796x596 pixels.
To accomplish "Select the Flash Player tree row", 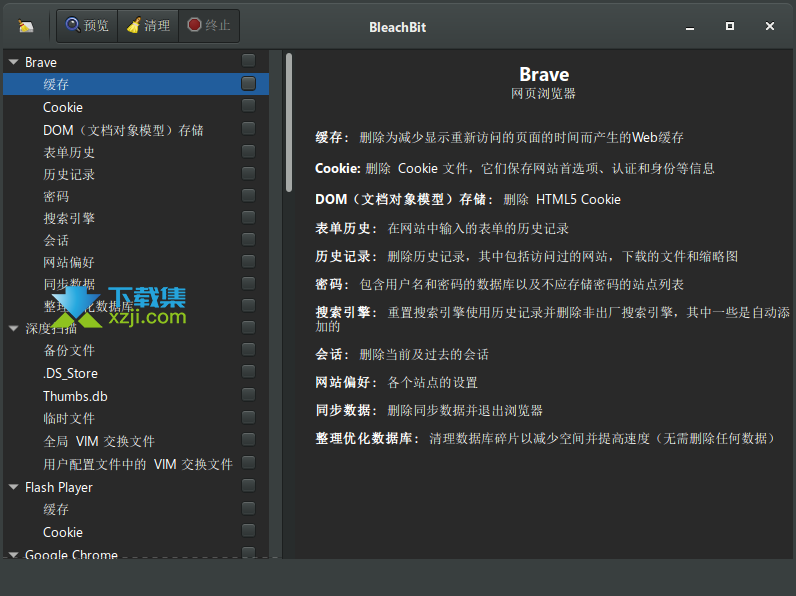I will [x=136, y=487].
